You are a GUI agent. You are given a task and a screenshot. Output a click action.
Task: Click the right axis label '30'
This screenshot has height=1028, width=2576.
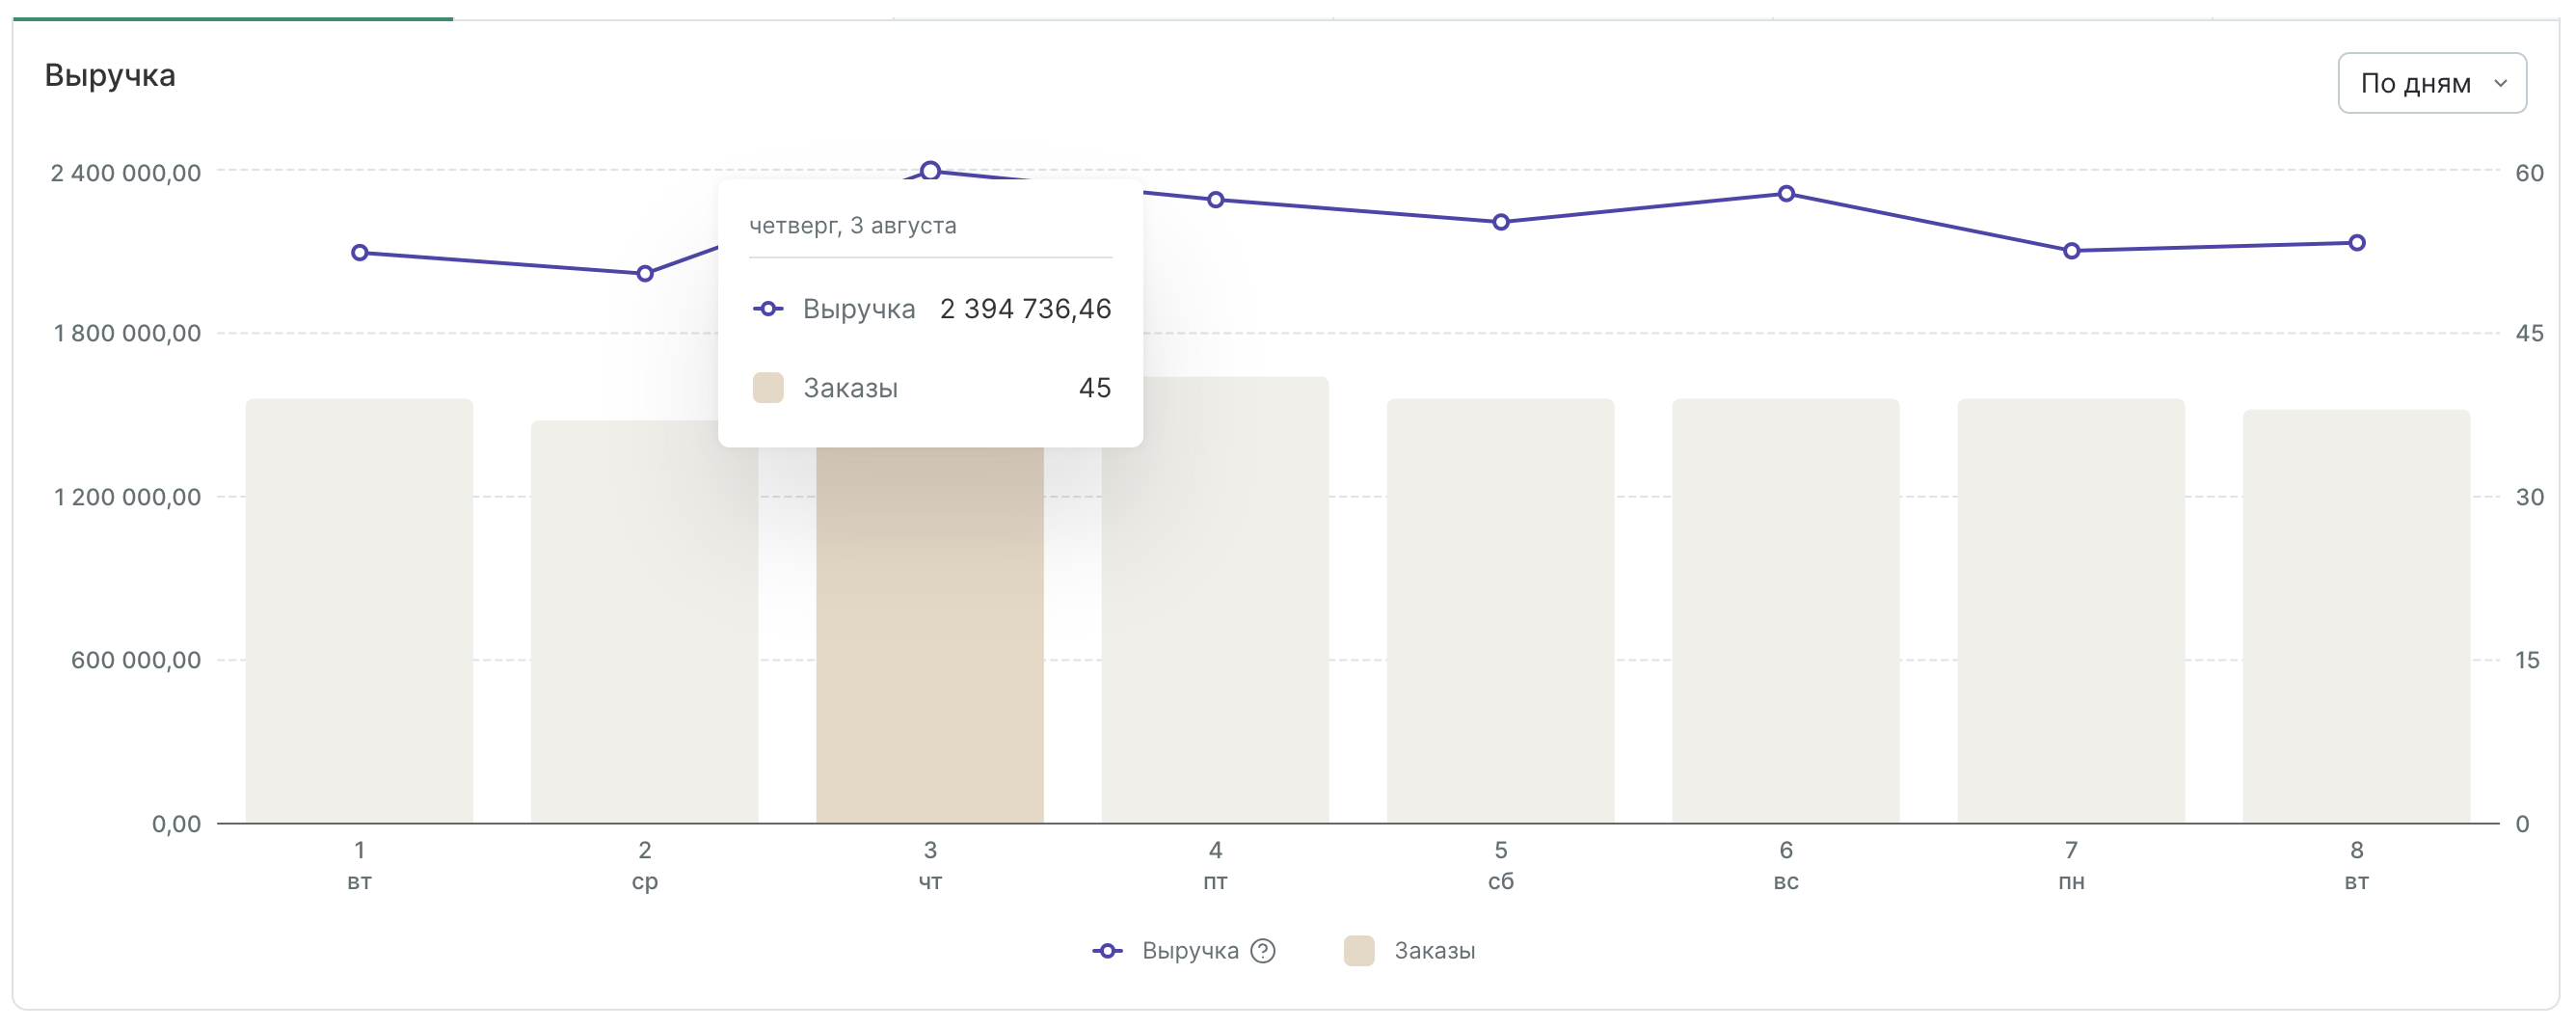click(2529, 497)
